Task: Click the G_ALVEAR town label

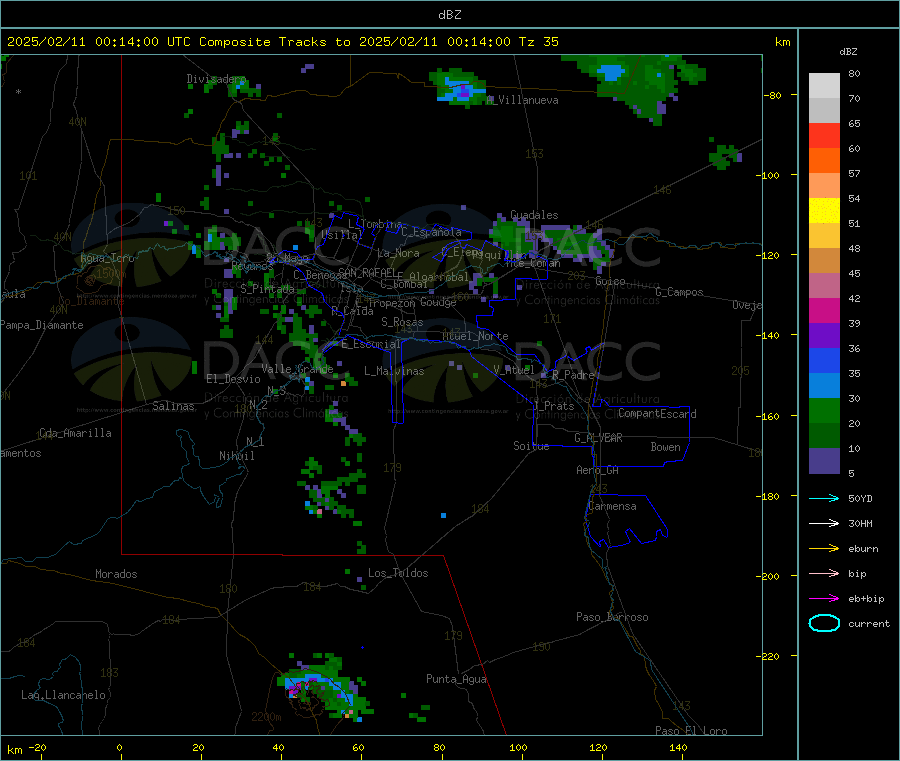Action: tap(598, 438)
